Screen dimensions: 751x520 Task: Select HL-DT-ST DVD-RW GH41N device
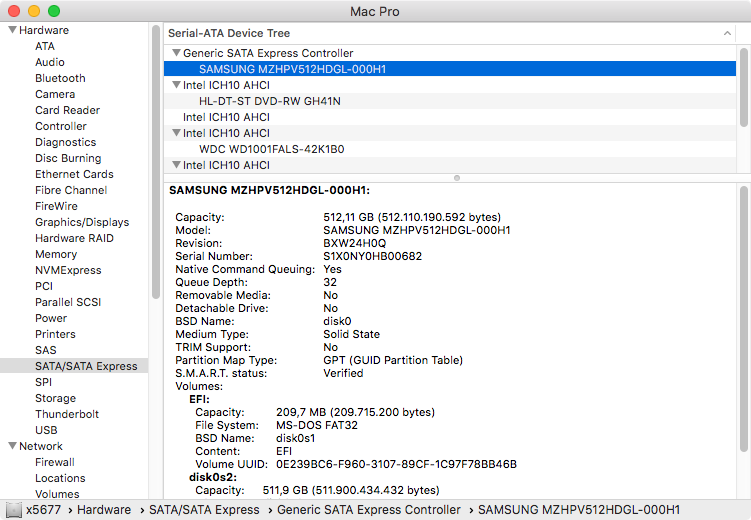pyautogui.click(x=450, y=101)
